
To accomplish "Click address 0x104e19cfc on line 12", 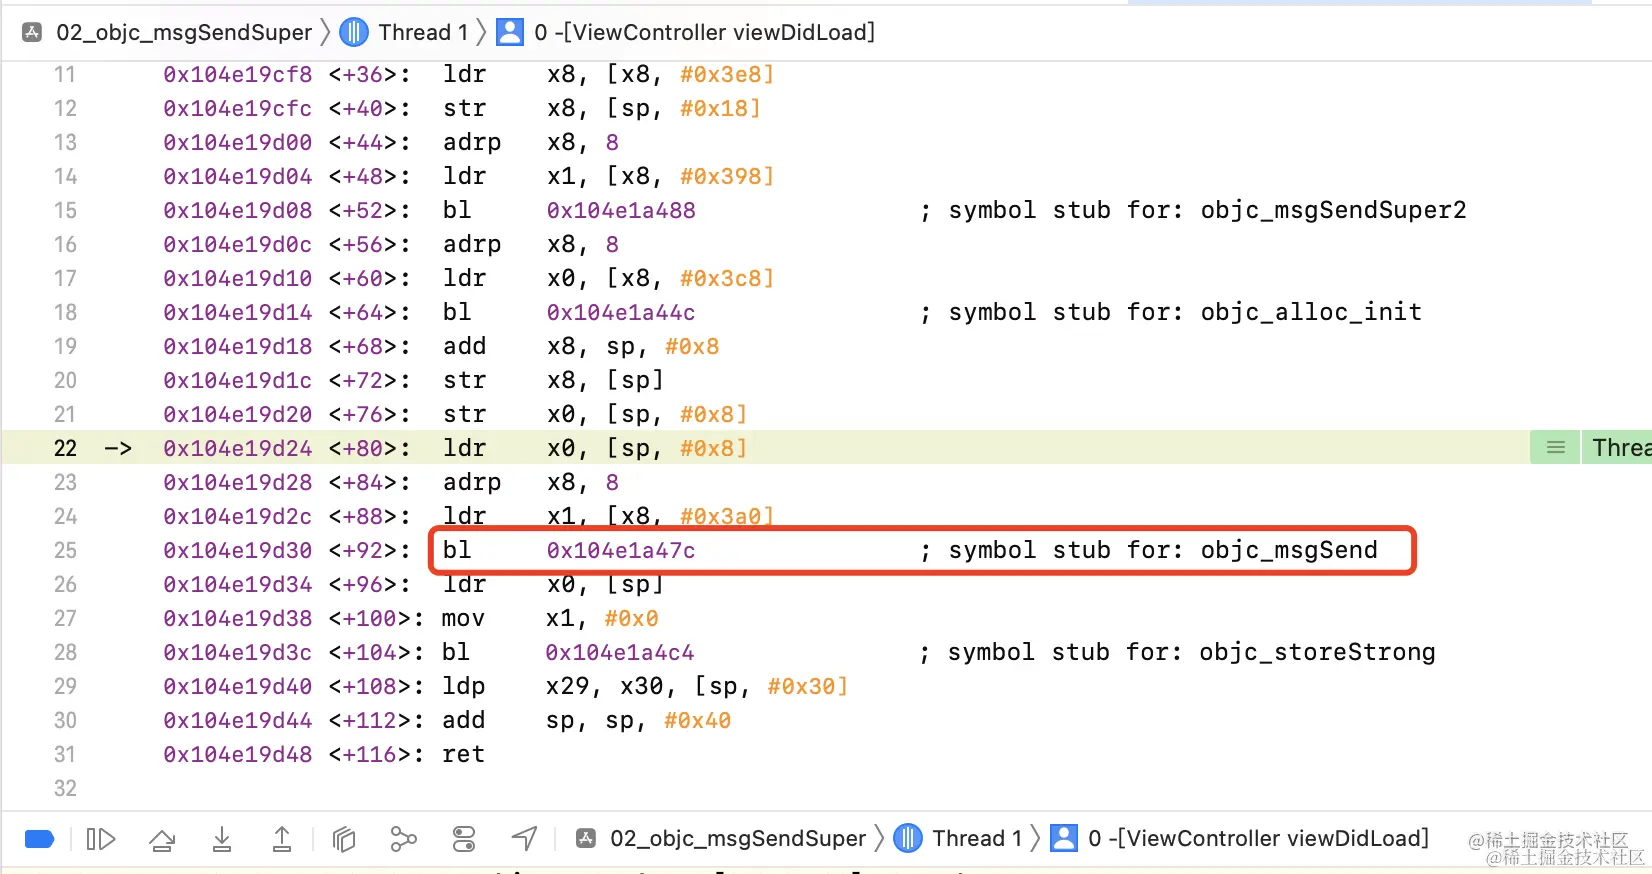I will click(x=238, y=108).
